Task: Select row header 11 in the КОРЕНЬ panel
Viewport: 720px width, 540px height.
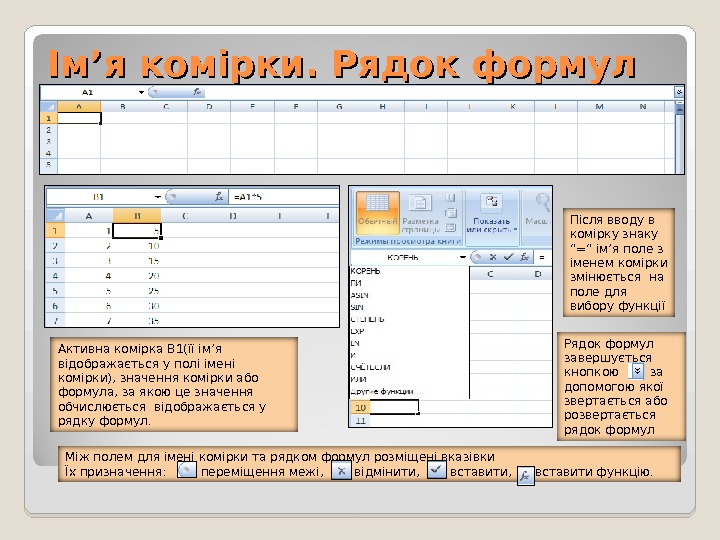Action: [x=360, y=421]
